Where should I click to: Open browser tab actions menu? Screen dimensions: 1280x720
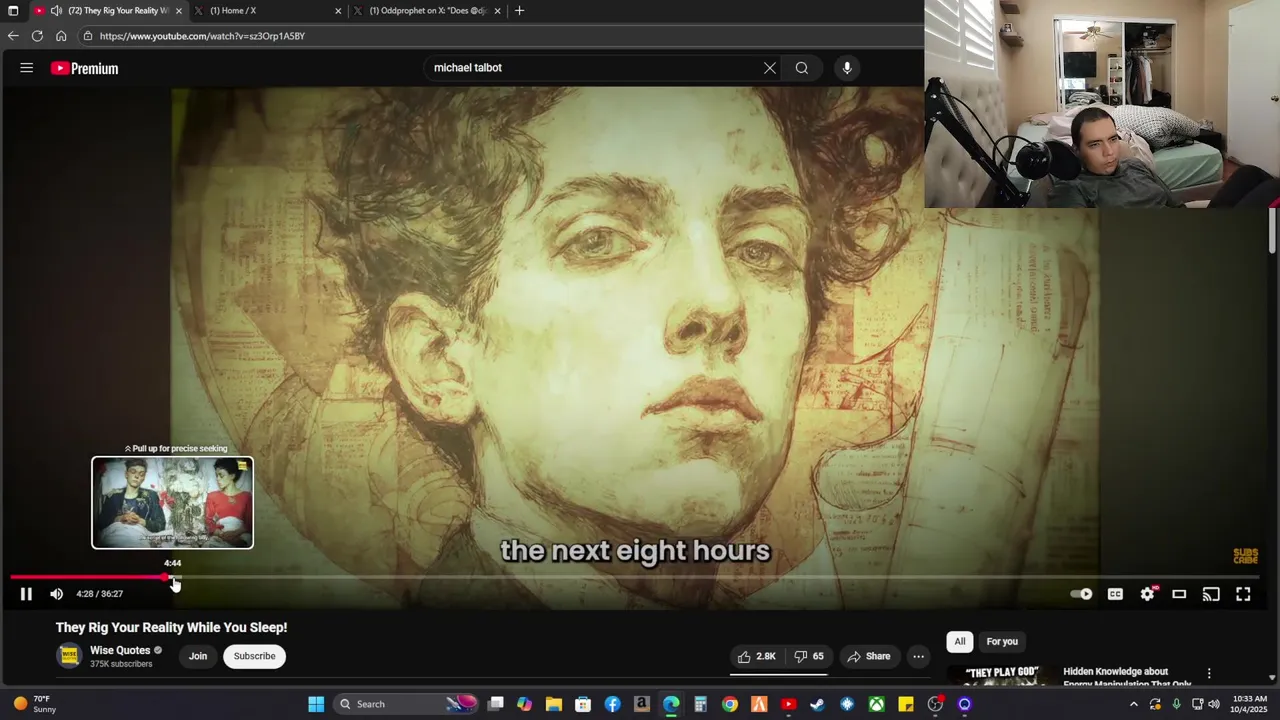click(x=13, y=11)
